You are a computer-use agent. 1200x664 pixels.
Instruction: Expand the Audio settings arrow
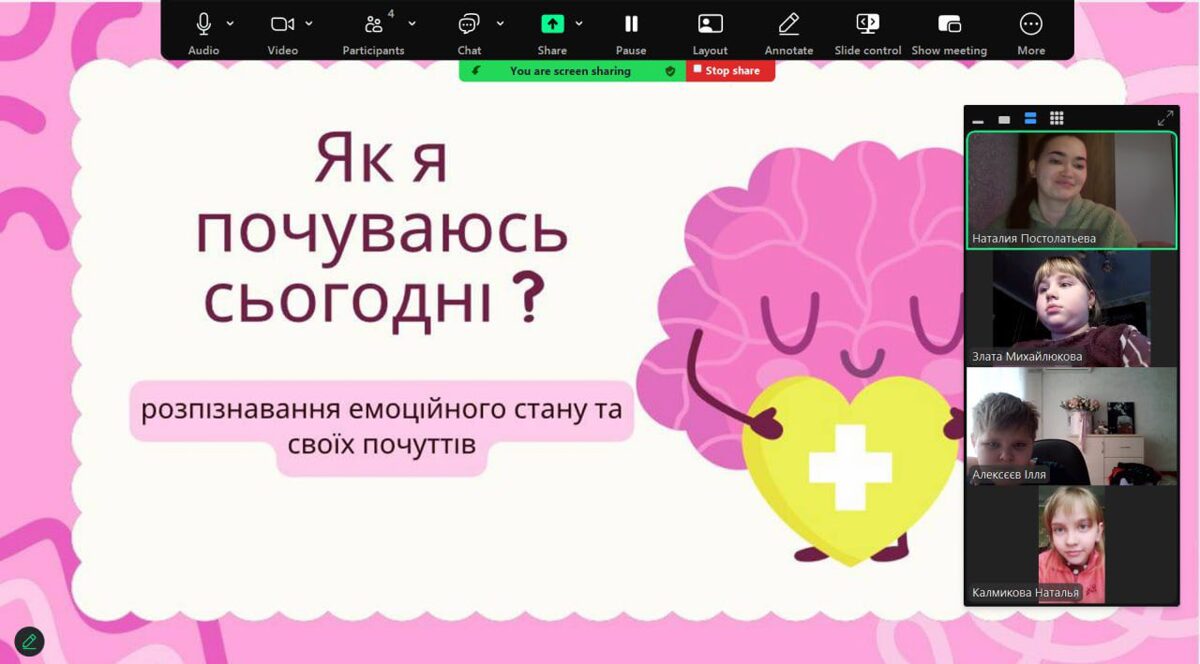click(231, 23)
